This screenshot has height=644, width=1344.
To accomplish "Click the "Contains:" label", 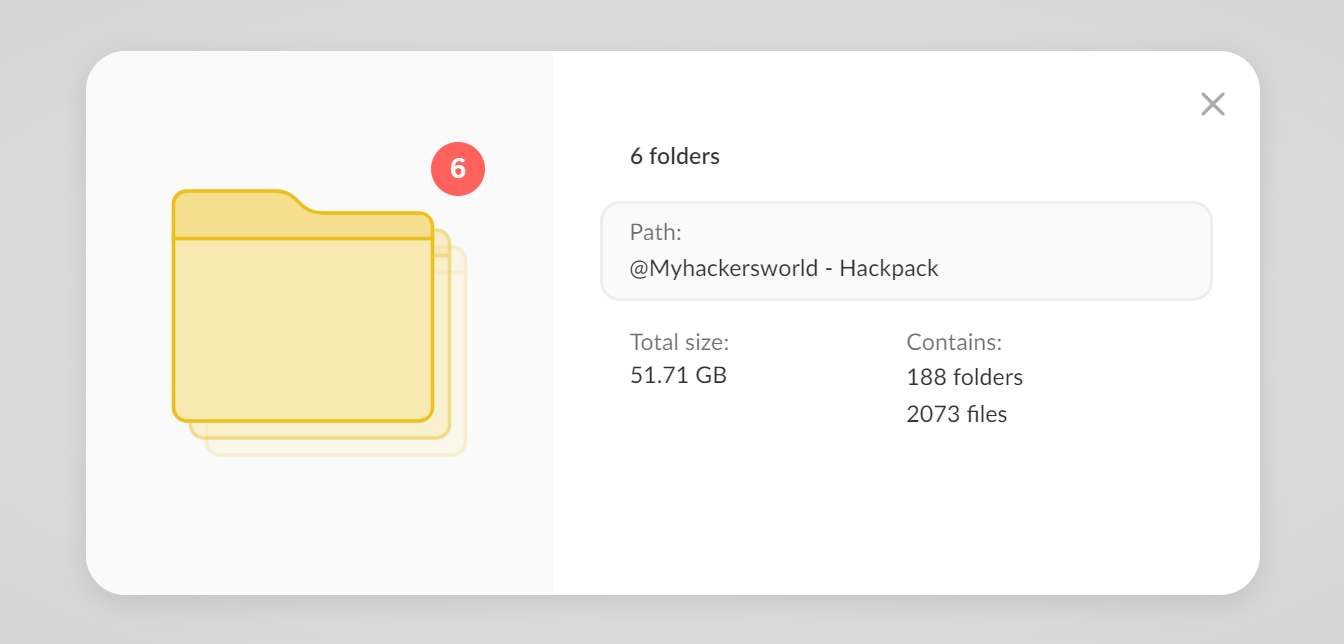I will 953,342.
